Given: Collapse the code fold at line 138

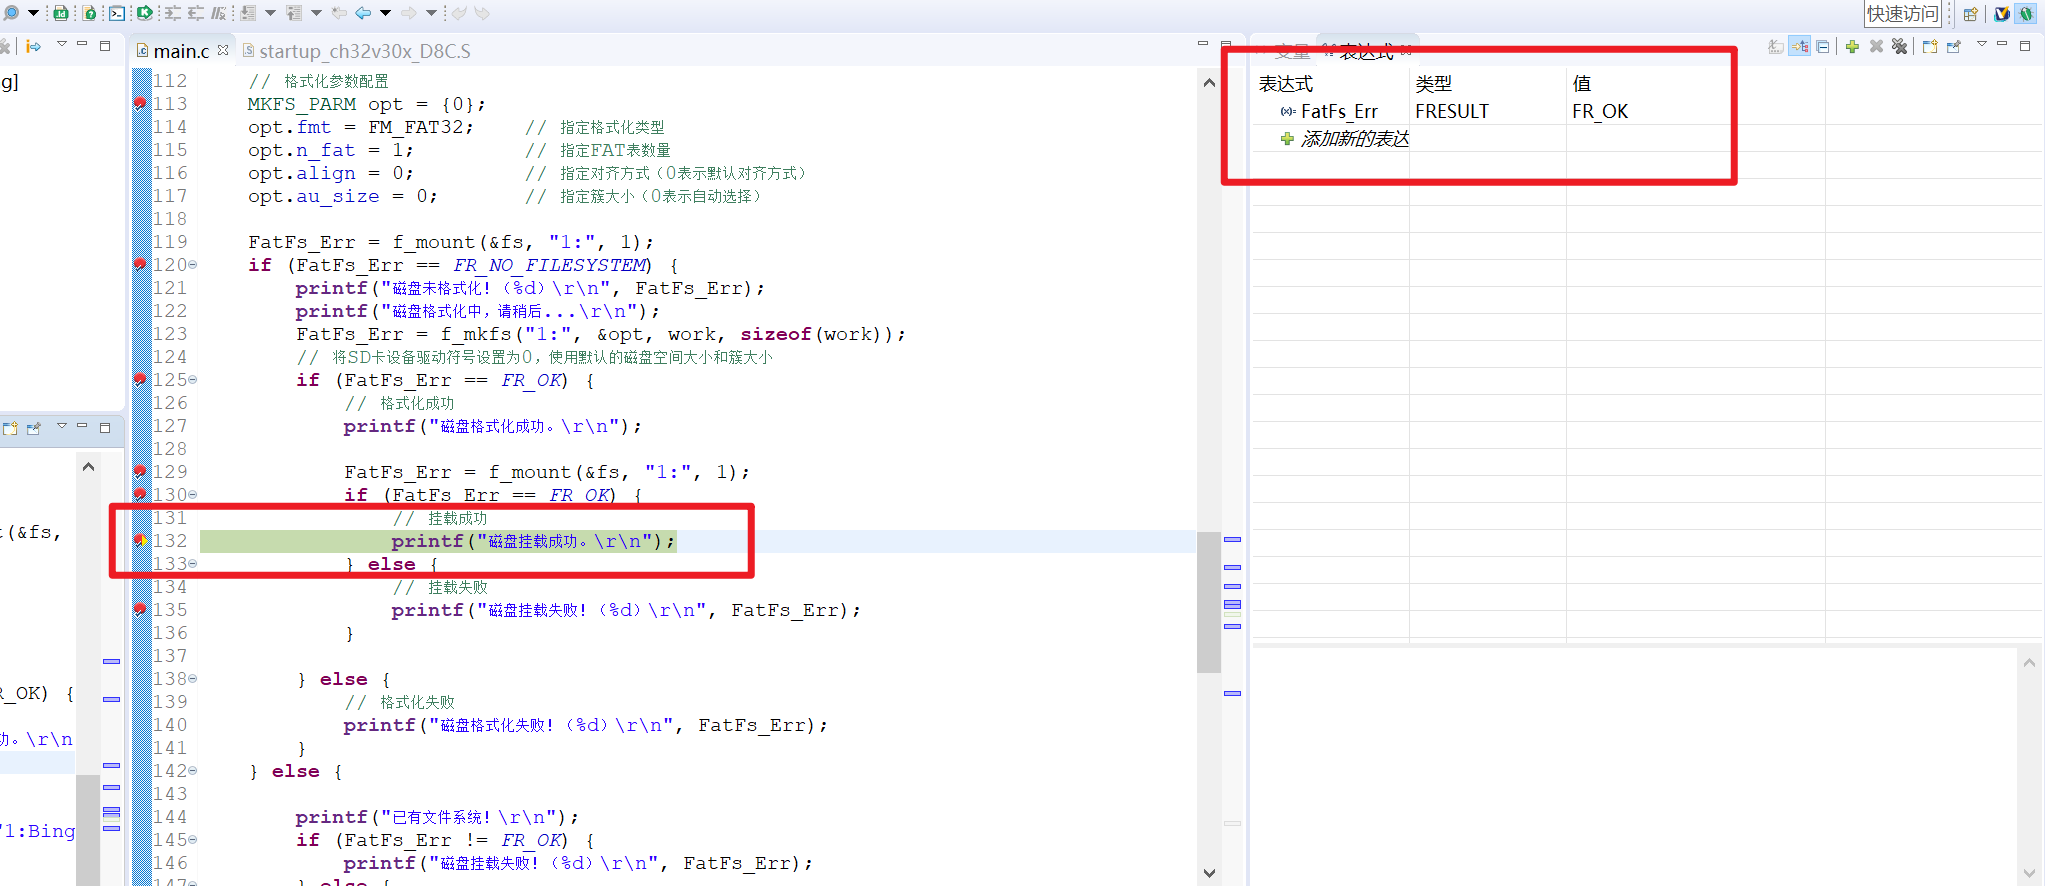Looking at the screenshot, I should [193, 678].
